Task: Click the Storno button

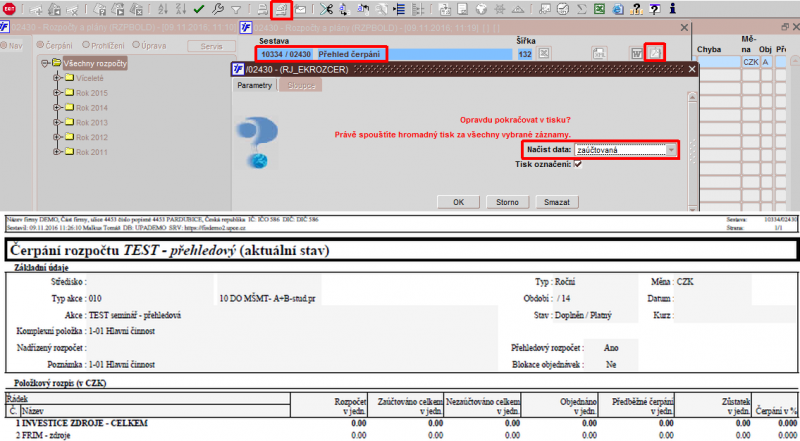Action: tap(507, 202)
